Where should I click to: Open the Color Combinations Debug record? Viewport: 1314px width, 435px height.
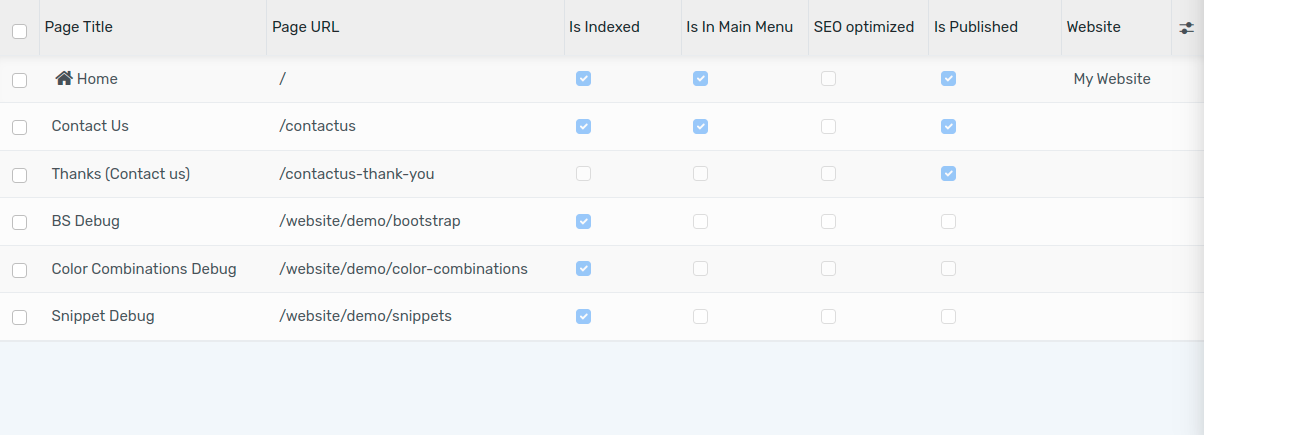coord(144,269)
